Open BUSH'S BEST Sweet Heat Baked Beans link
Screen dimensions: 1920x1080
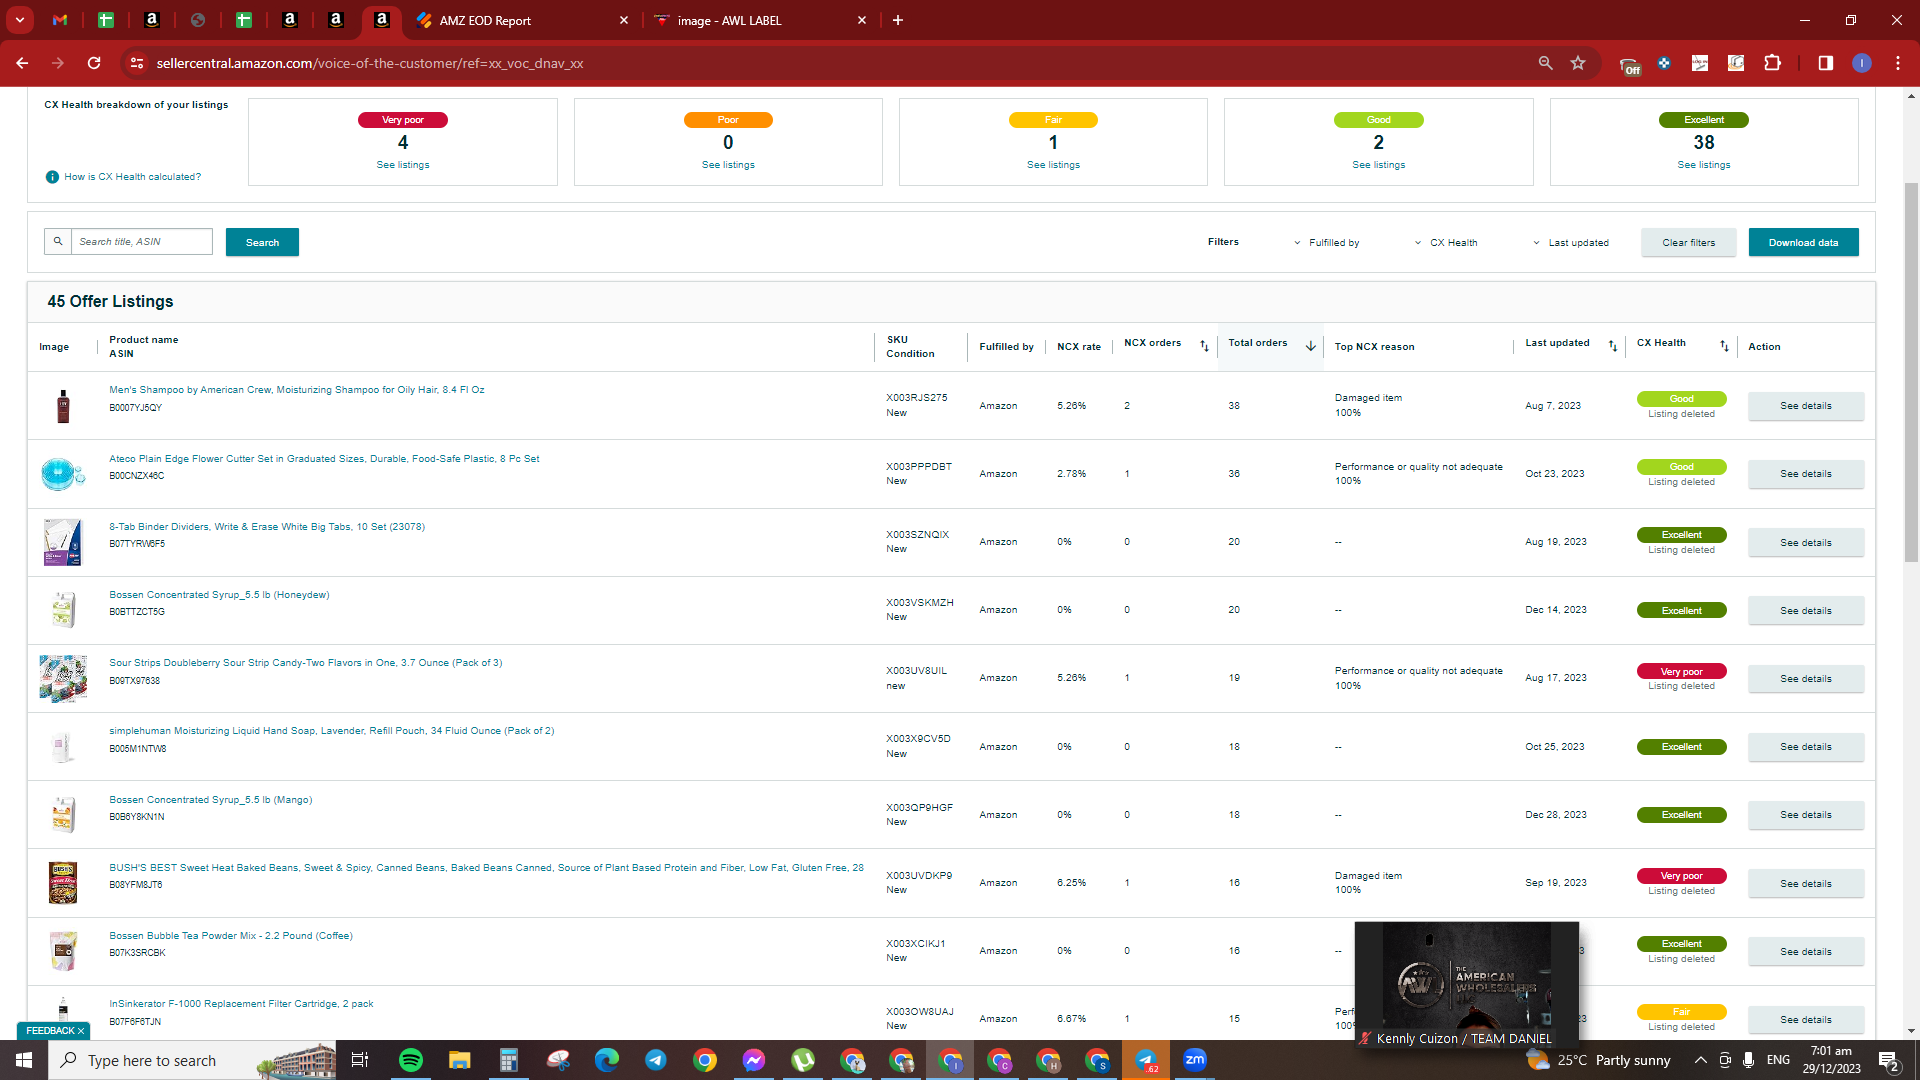(486, 868)
